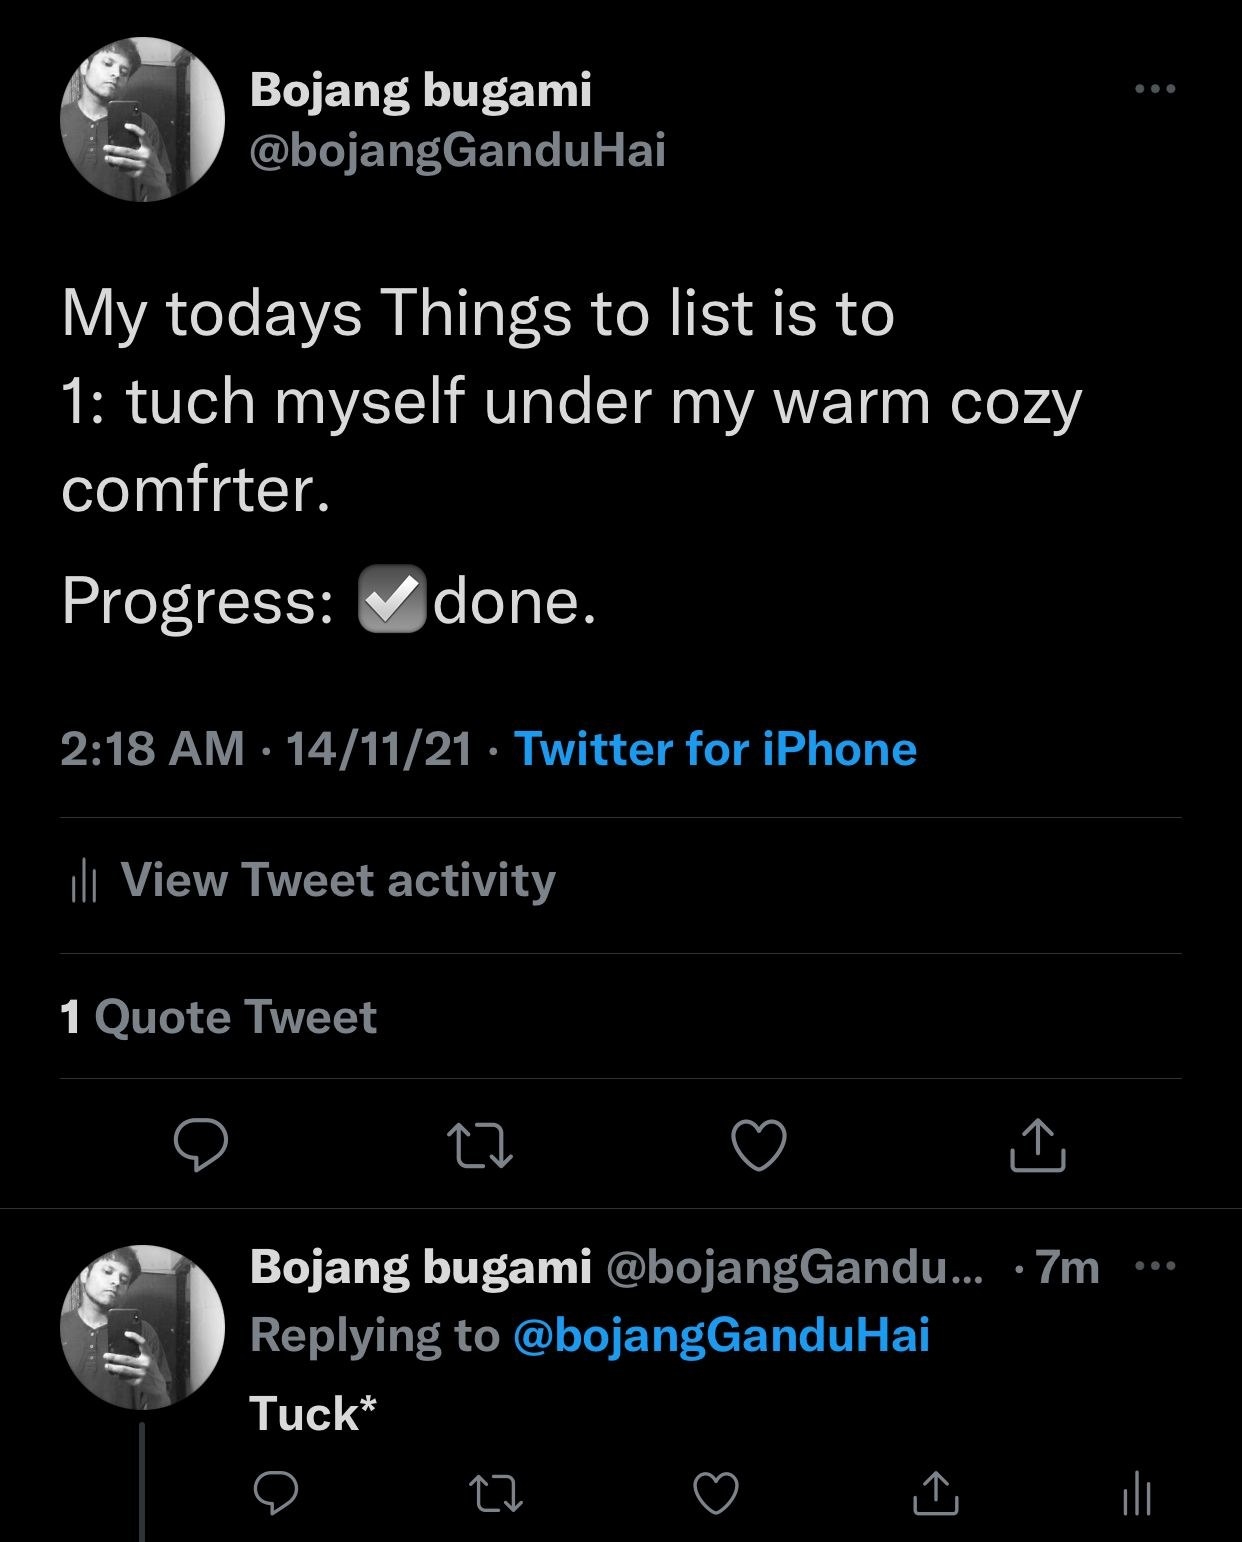Tap the bar chart icon beside View Tweet activity
This screenshot has height=1542, width=1242.
[x=83, y=881]
